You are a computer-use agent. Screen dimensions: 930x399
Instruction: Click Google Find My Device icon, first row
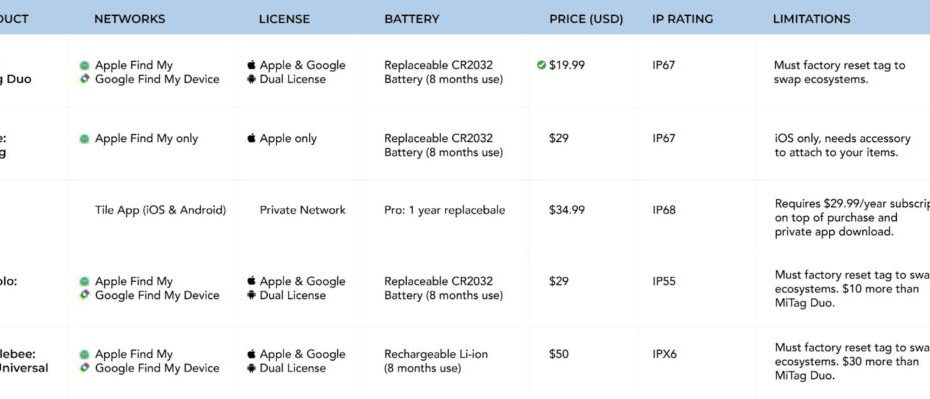84,79
